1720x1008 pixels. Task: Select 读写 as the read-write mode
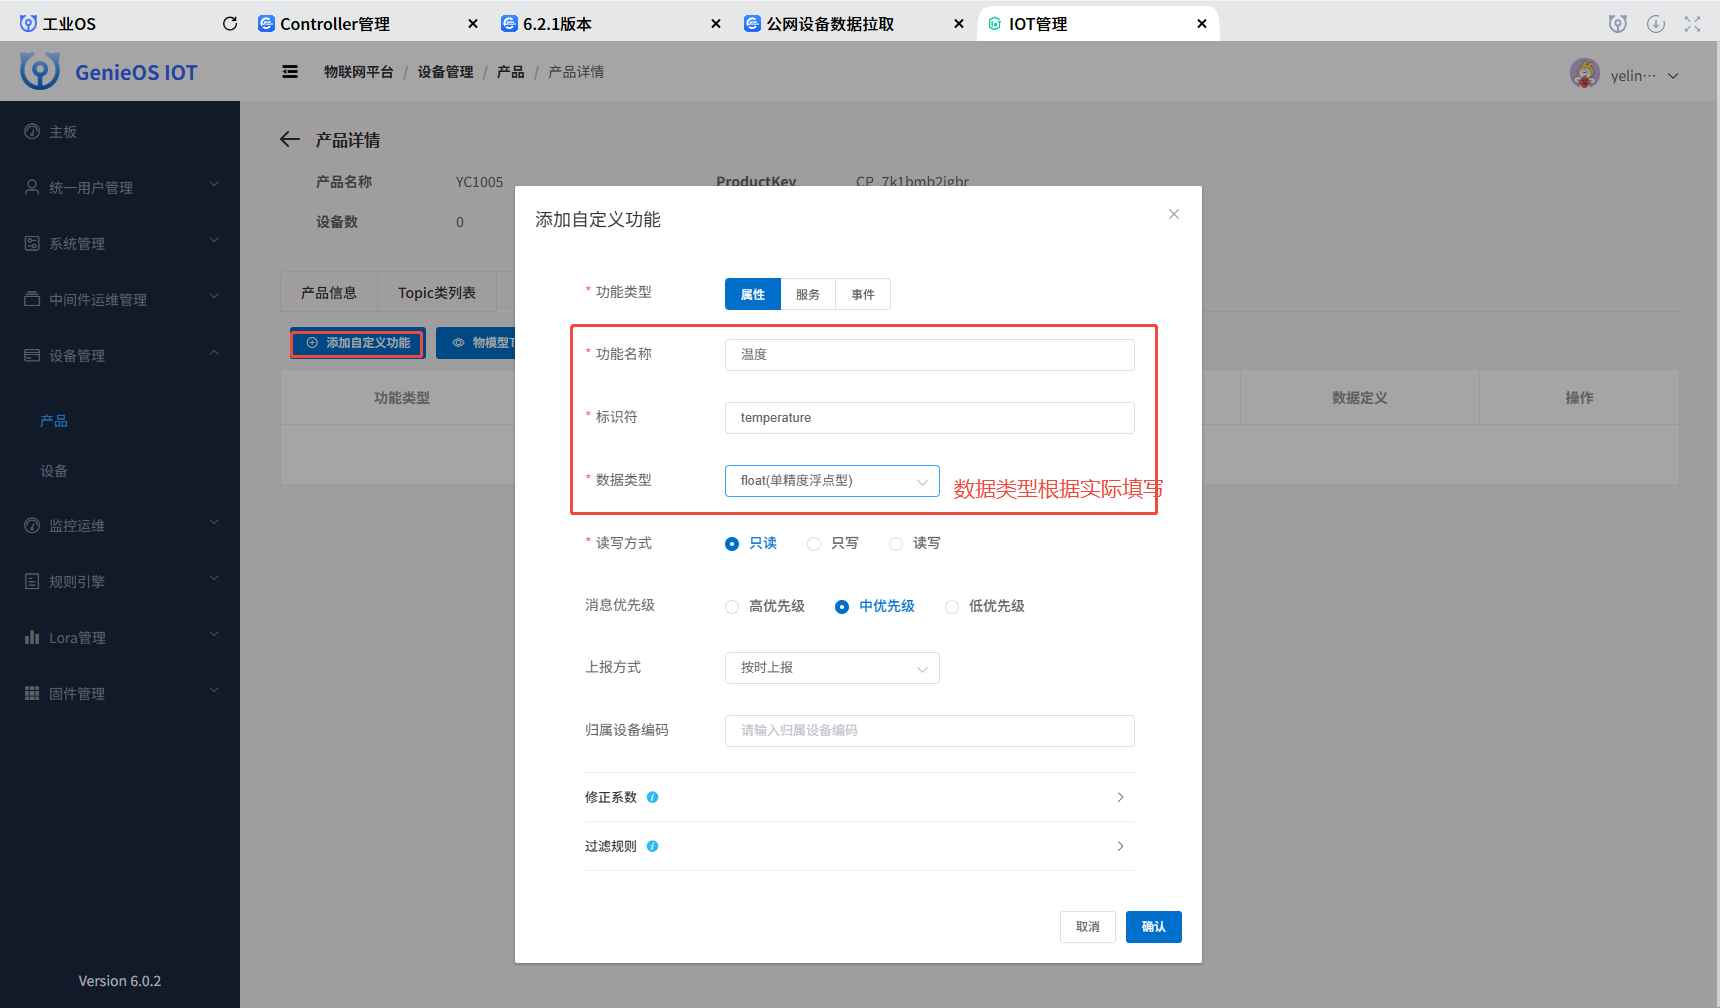pyautogui.click(x=895, y=543)
